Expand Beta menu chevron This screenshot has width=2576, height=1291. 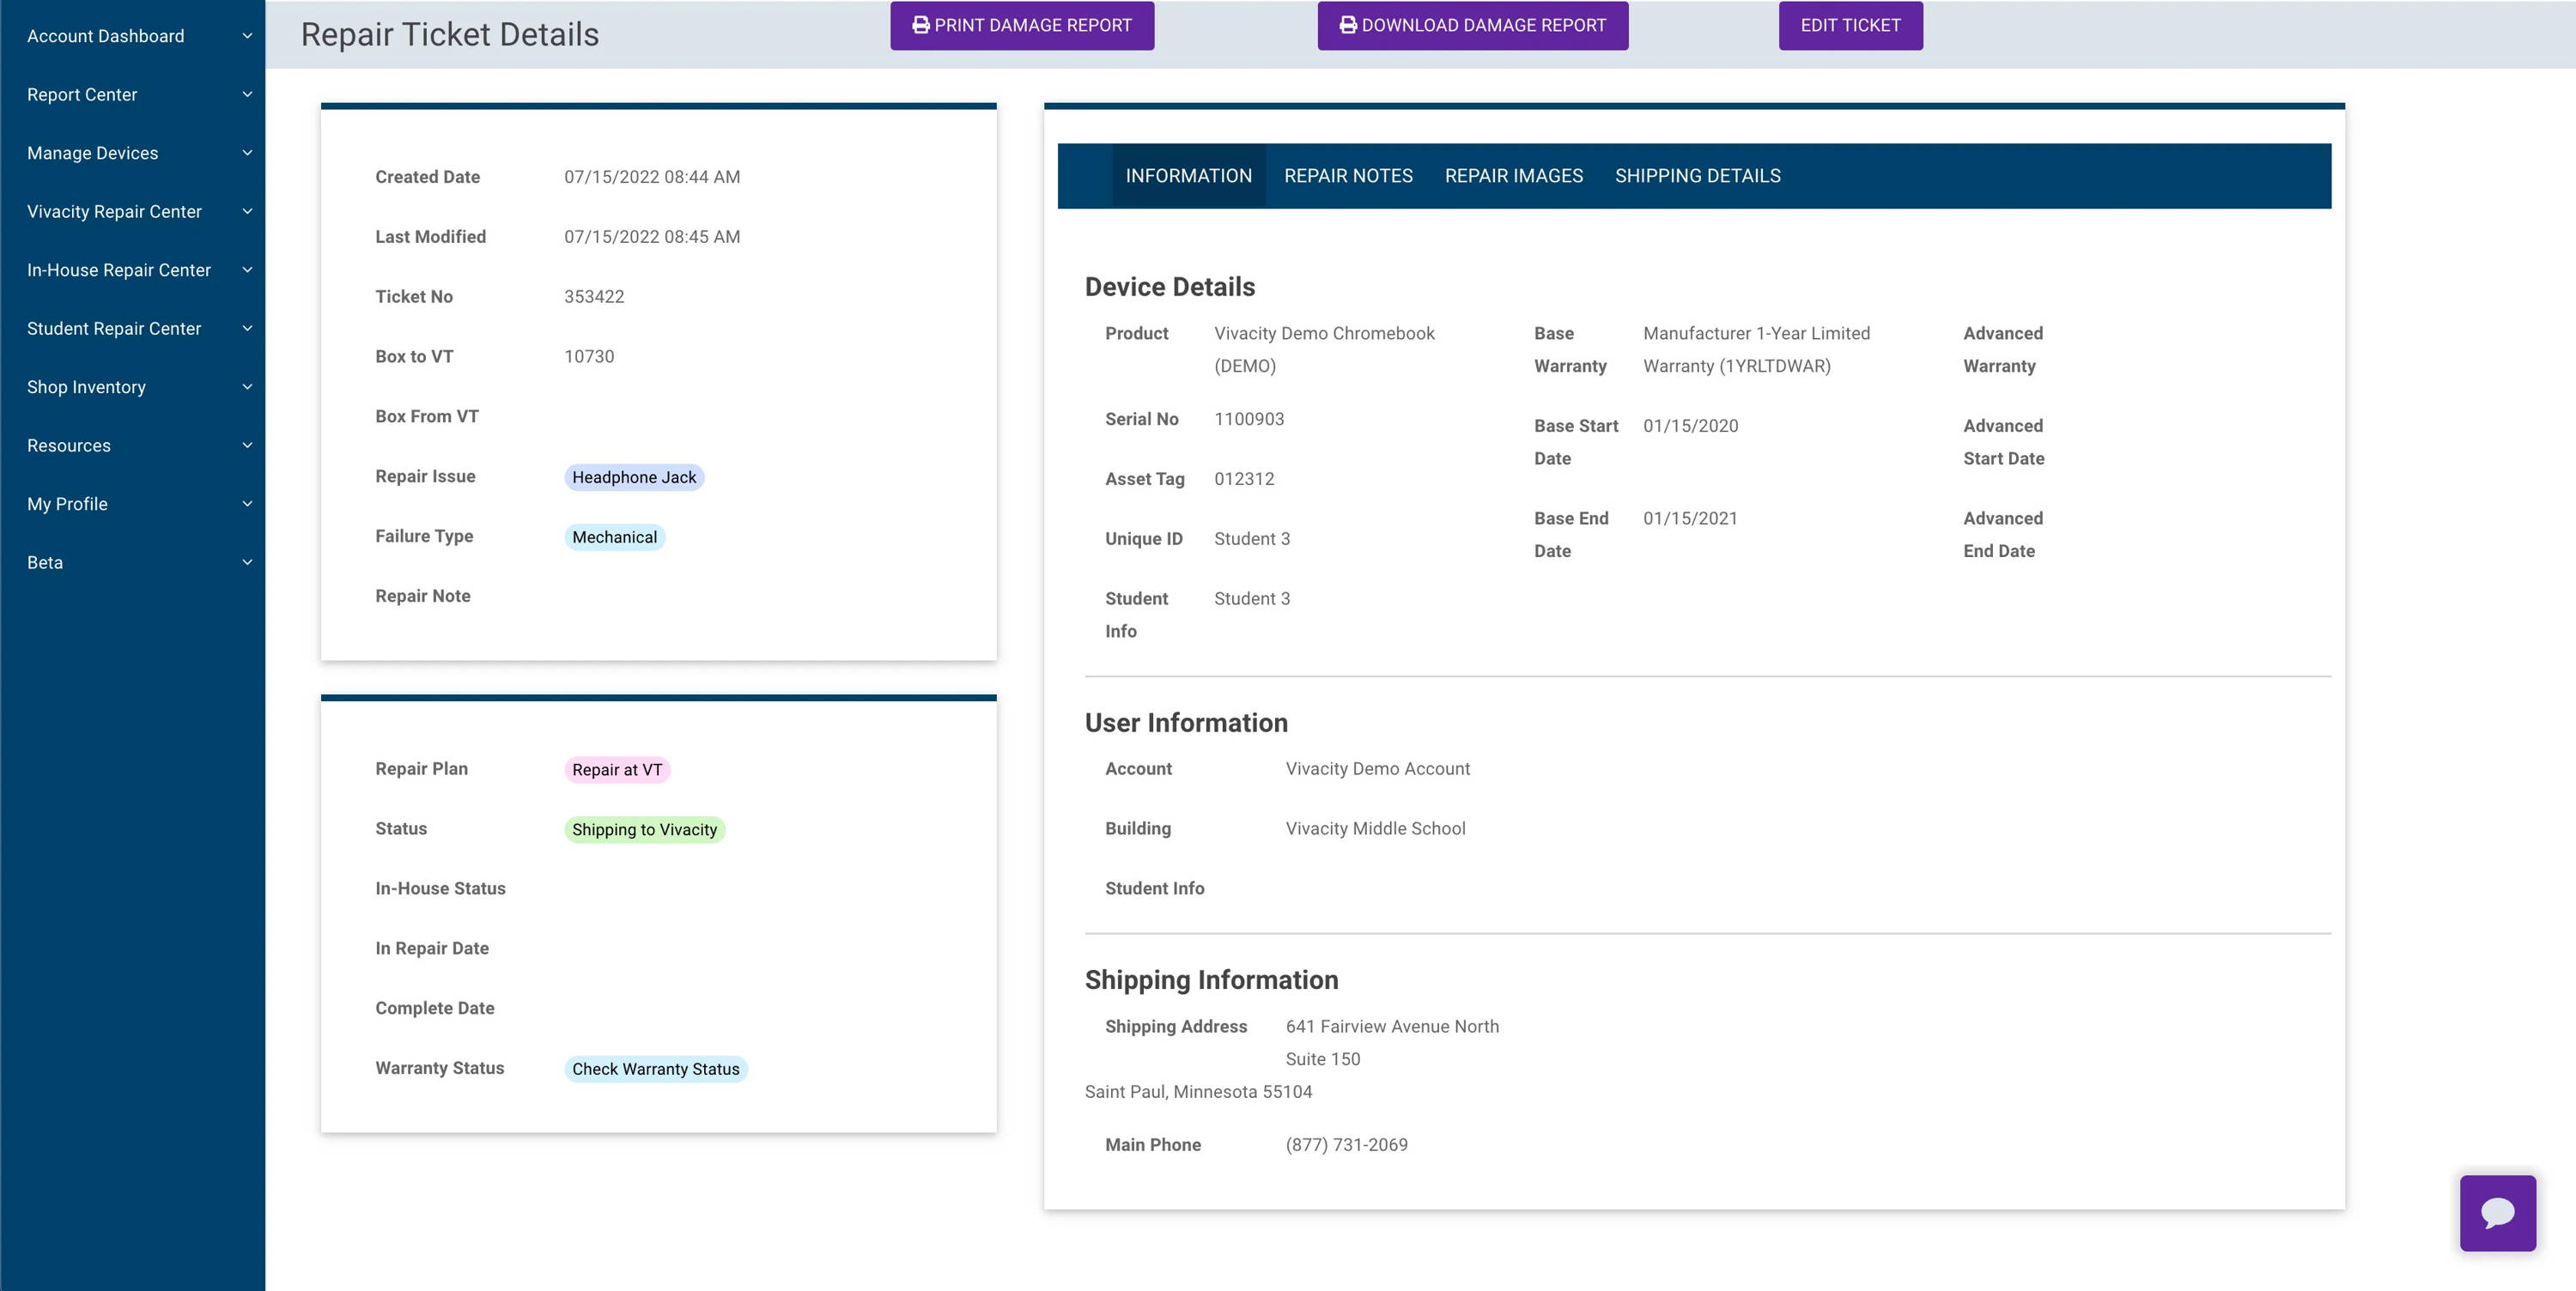point(247,562)
